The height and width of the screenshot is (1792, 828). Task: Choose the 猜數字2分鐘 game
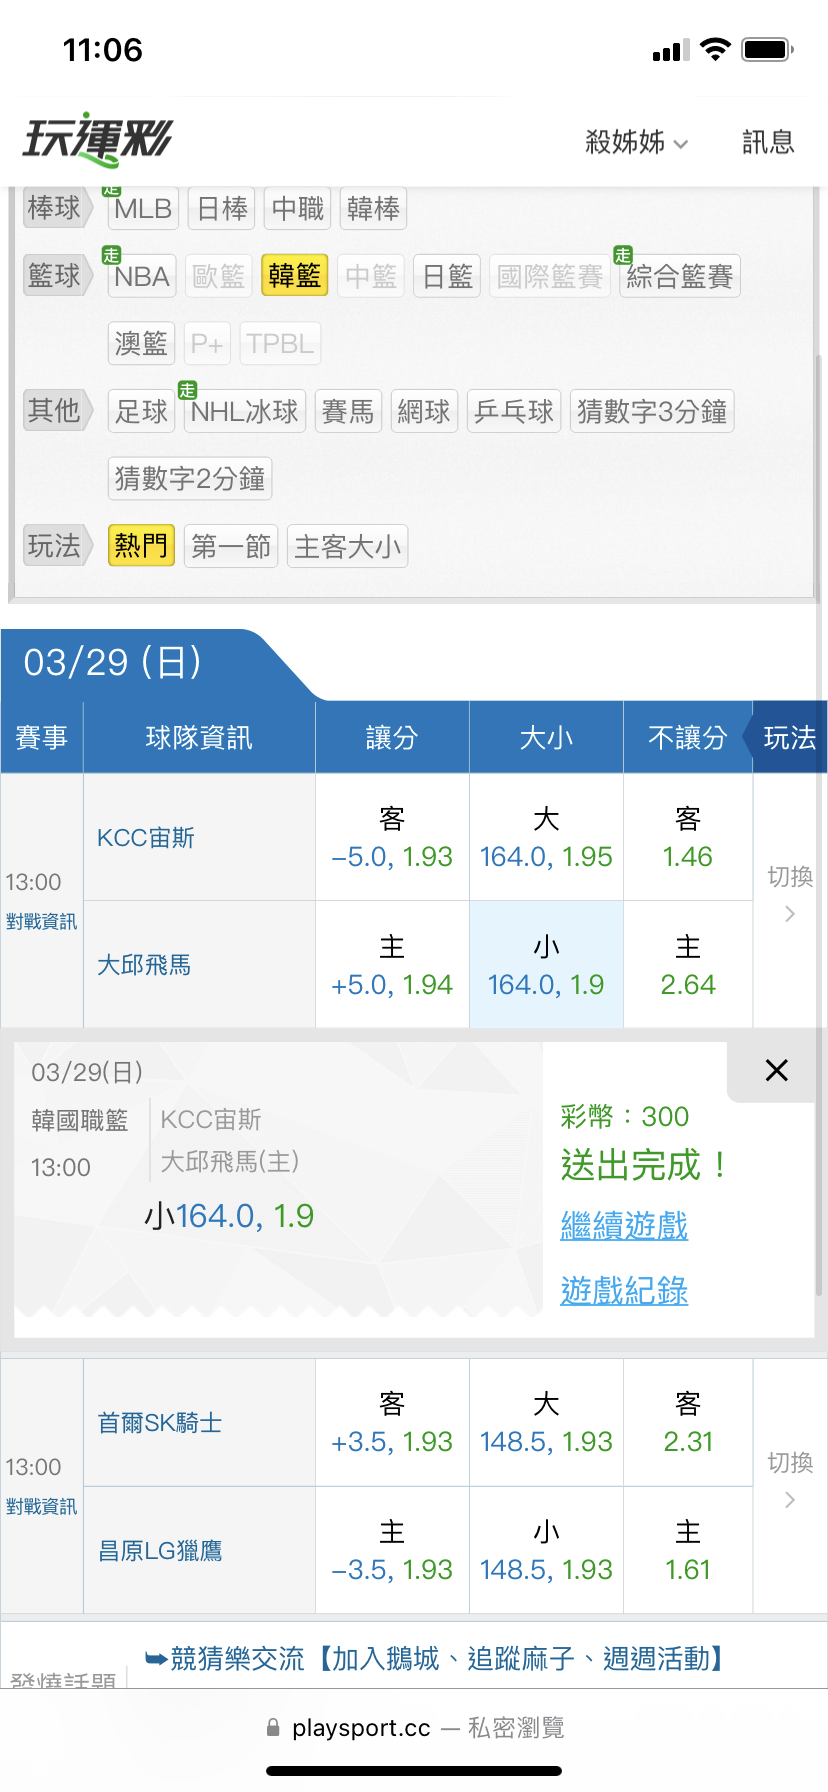[190, 478]
